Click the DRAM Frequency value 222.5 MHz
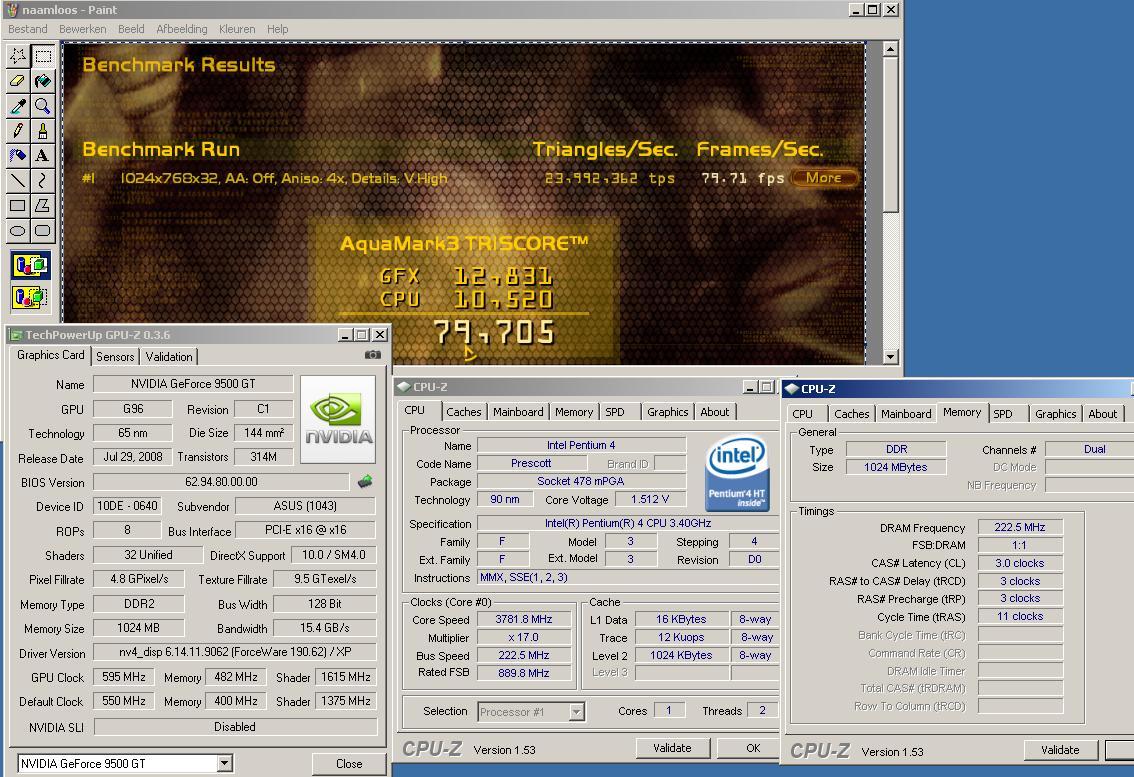Image resolution: width=1134 pixels, height=777 pixels. click(1020, 527)
